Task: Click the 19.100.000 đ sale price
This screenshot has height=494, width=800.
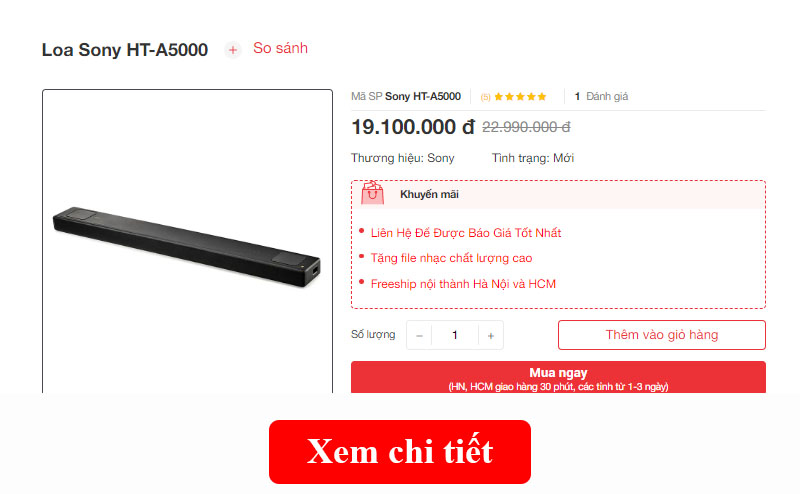Action: tap(413, 127)
